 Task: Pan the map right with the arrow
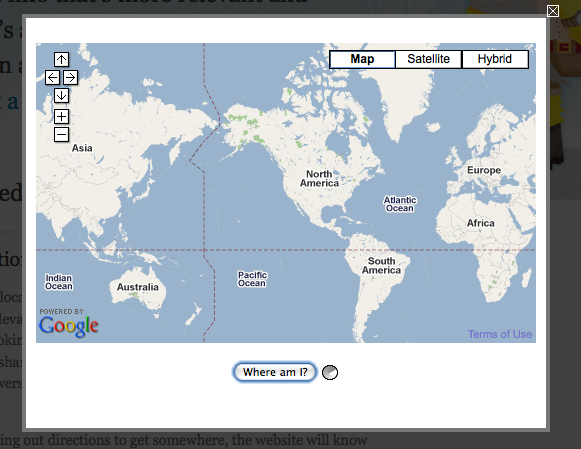click(70, 77)
